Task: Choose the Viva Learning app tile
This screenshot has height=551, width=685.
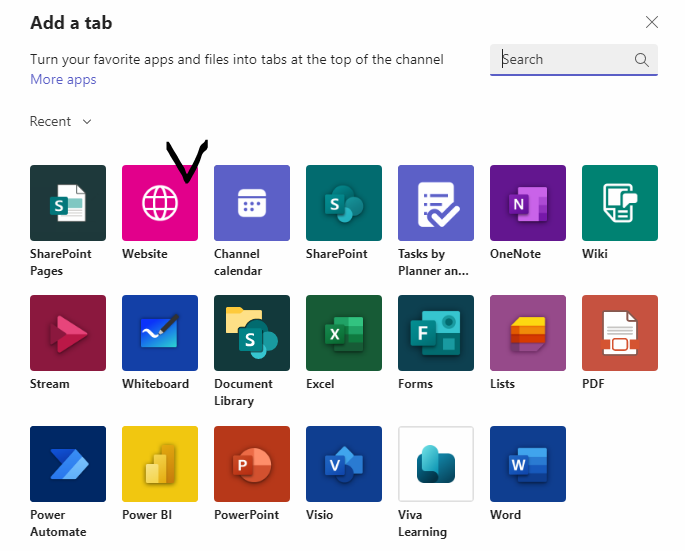Action: pyautogui.click(x=436, y=464)
